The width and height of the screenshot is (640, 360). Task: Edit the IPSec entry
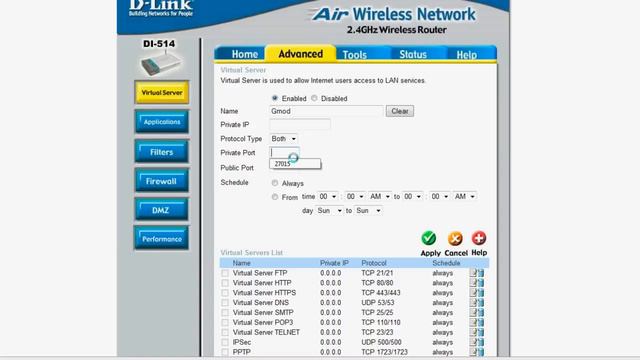473,342
